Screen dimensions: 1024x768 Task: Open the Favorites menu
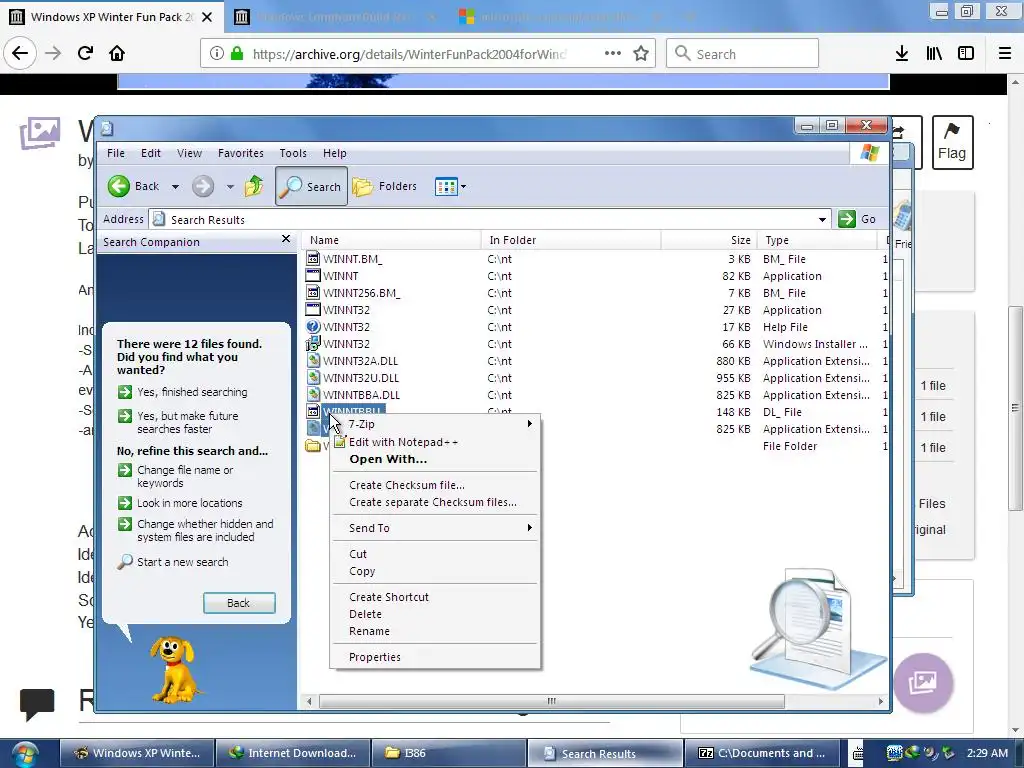(x=241, y=153)
